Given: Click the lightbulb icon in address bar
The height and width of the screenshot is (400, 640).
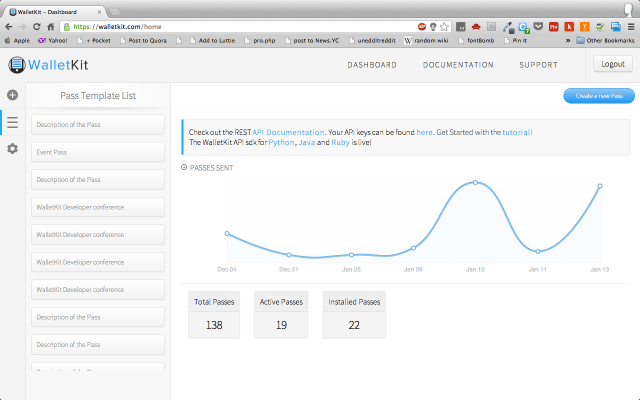Looking at the screenshot, I should pos(433,27).
